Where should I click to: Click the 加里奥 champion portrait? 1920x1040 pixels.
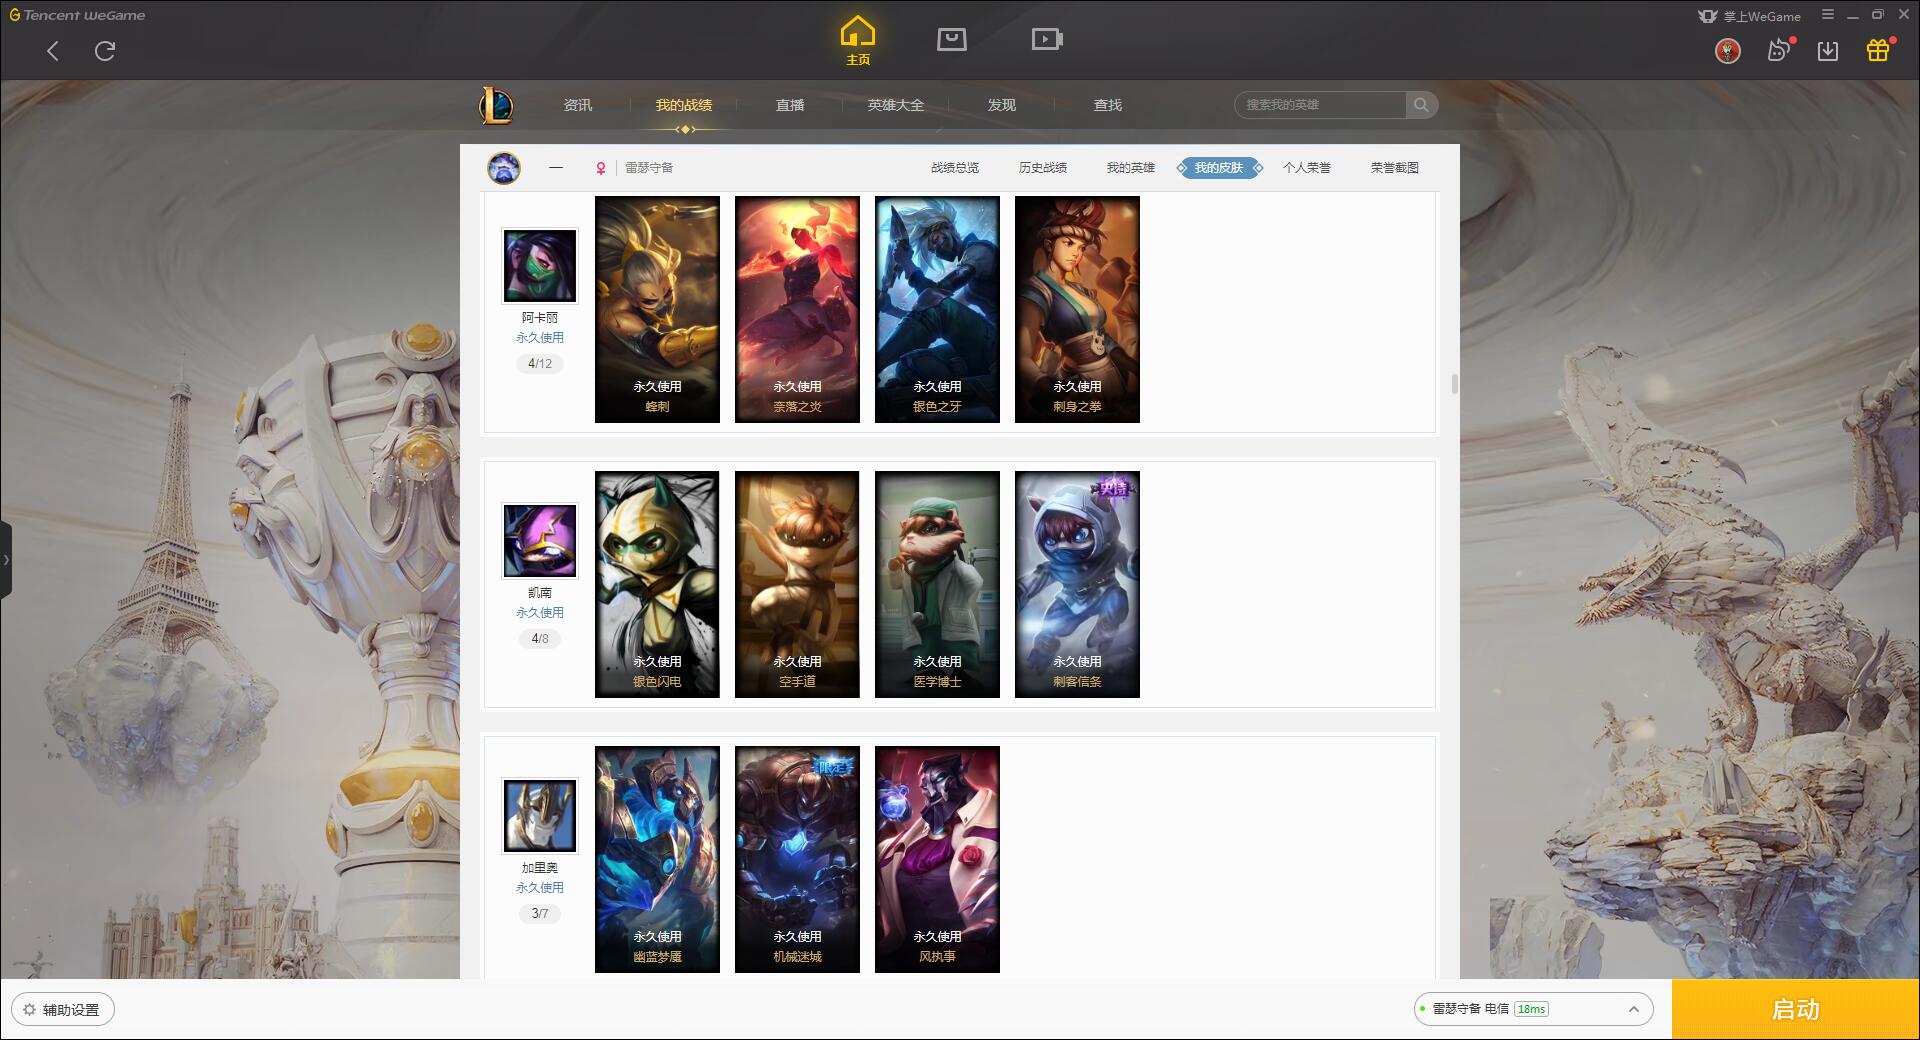pyautogui.click(x=540, y=815)
